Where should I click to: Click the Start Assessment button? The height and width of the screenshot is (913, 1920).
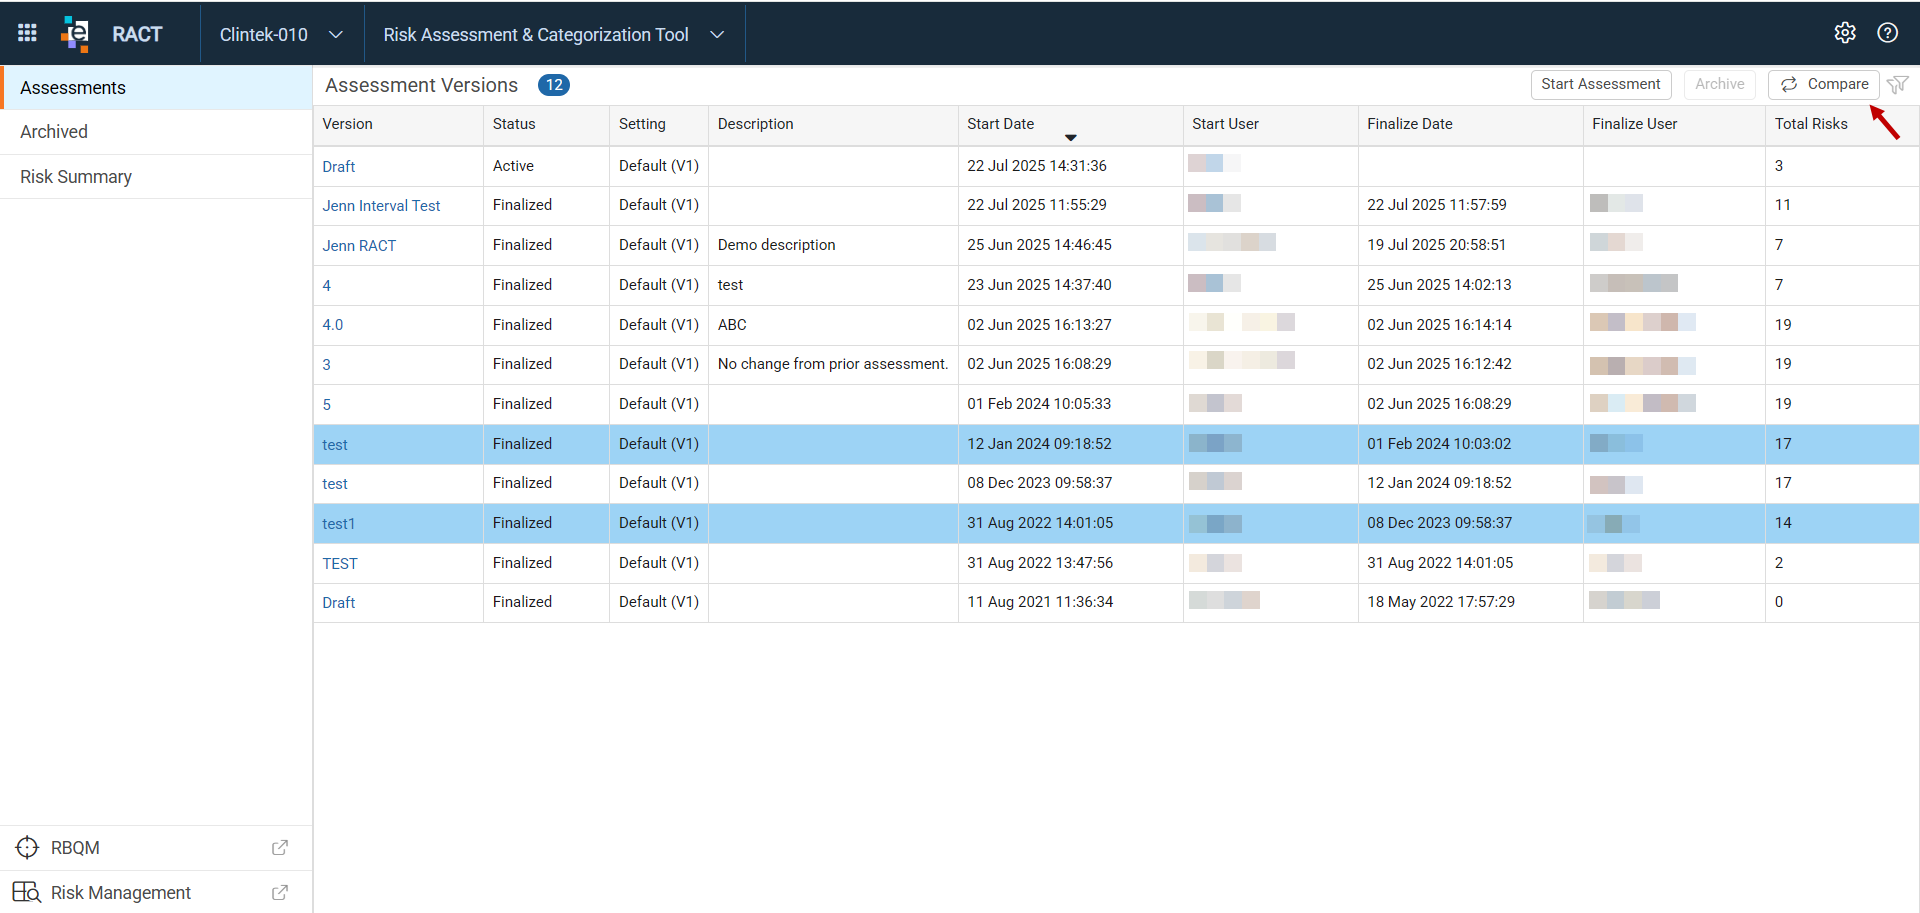point(1601,85)
